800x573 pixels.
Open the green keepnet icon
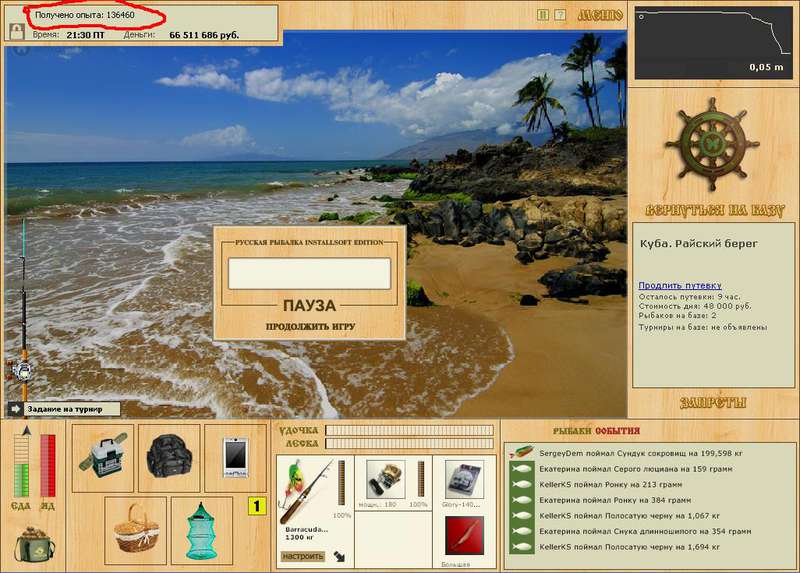point(202,531)
